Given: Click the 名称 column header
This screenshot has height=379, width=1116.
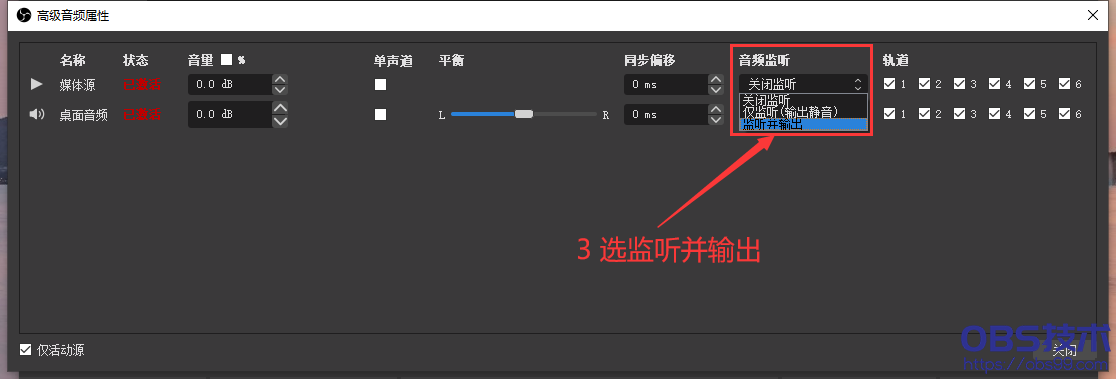Looking at the screenshot, I should coord(73,60).
